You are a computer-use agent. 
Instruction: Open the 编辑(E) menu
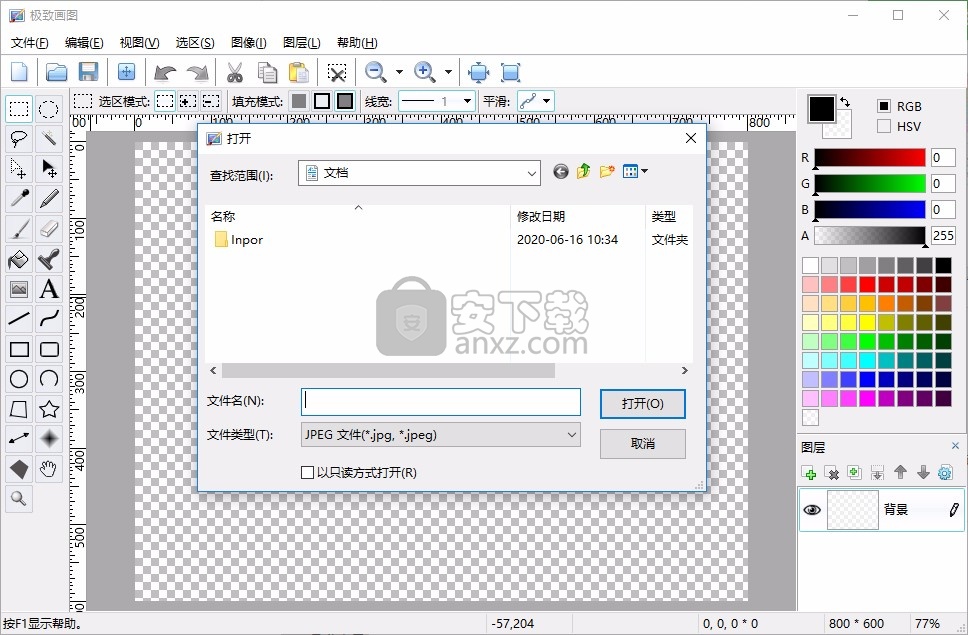84,43
